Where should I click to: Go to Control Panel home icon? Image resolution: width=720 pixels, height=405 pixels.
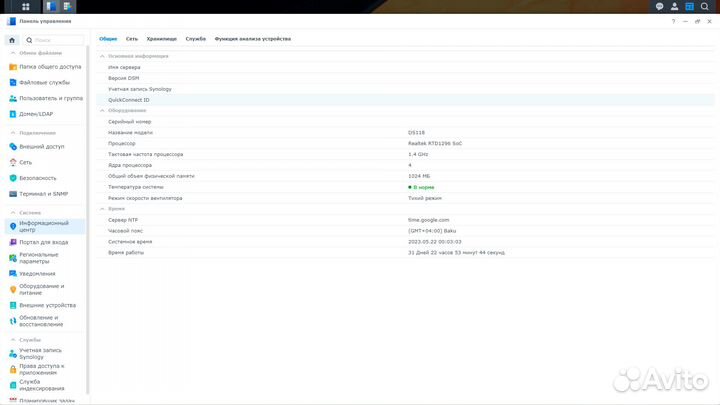point(12,40)
